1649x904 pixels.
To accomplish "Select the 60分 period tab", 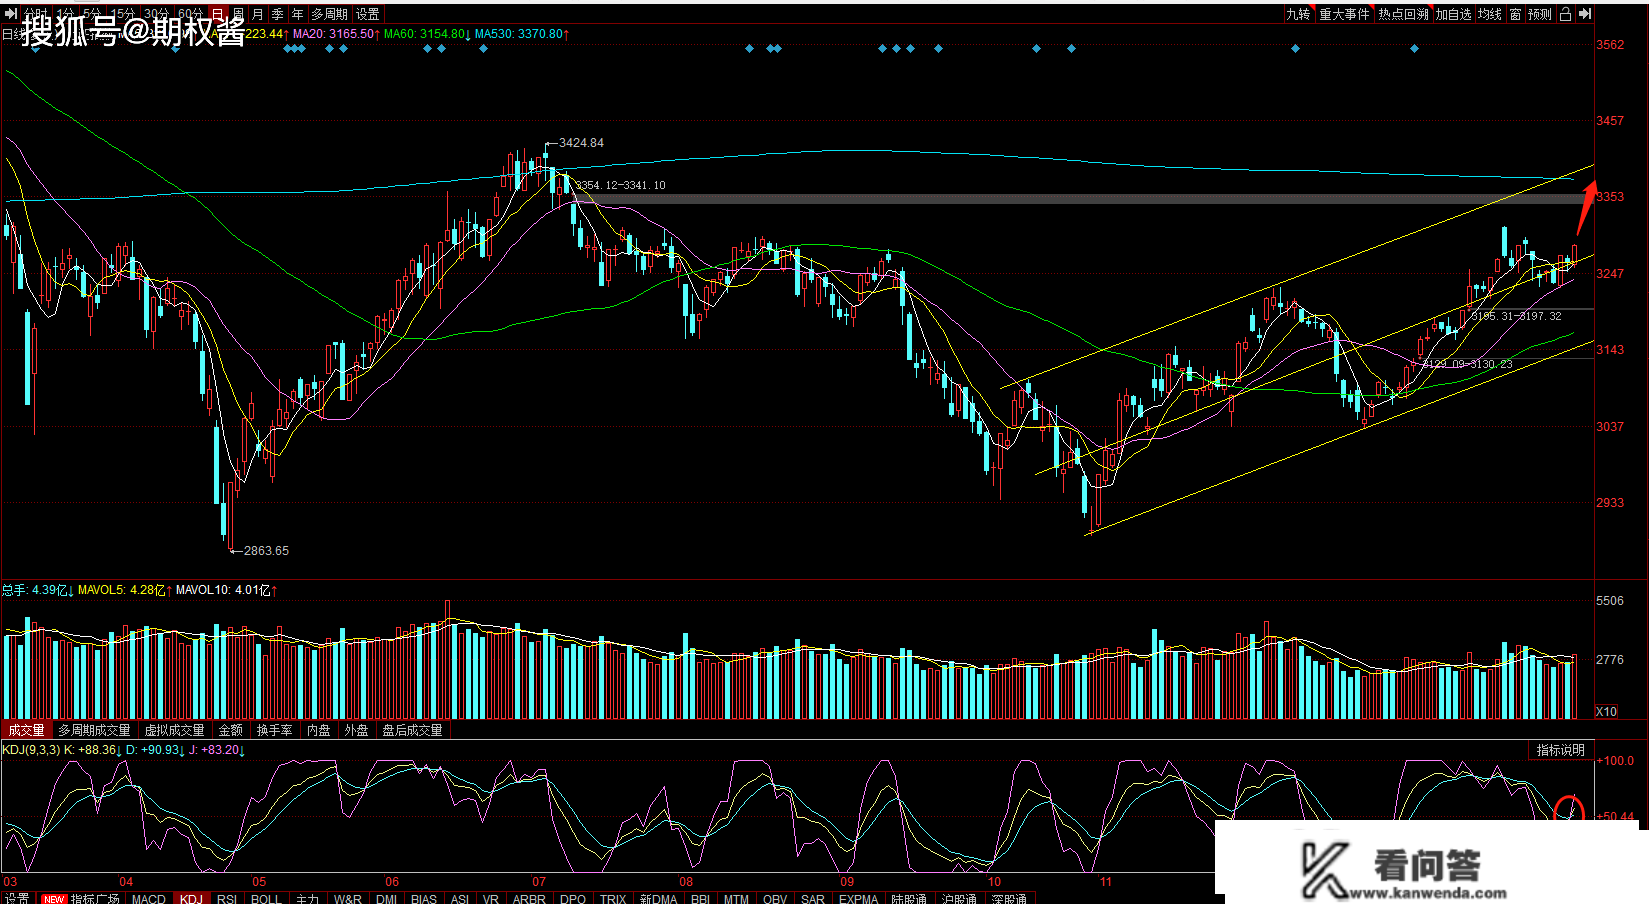I will point(190,14).
